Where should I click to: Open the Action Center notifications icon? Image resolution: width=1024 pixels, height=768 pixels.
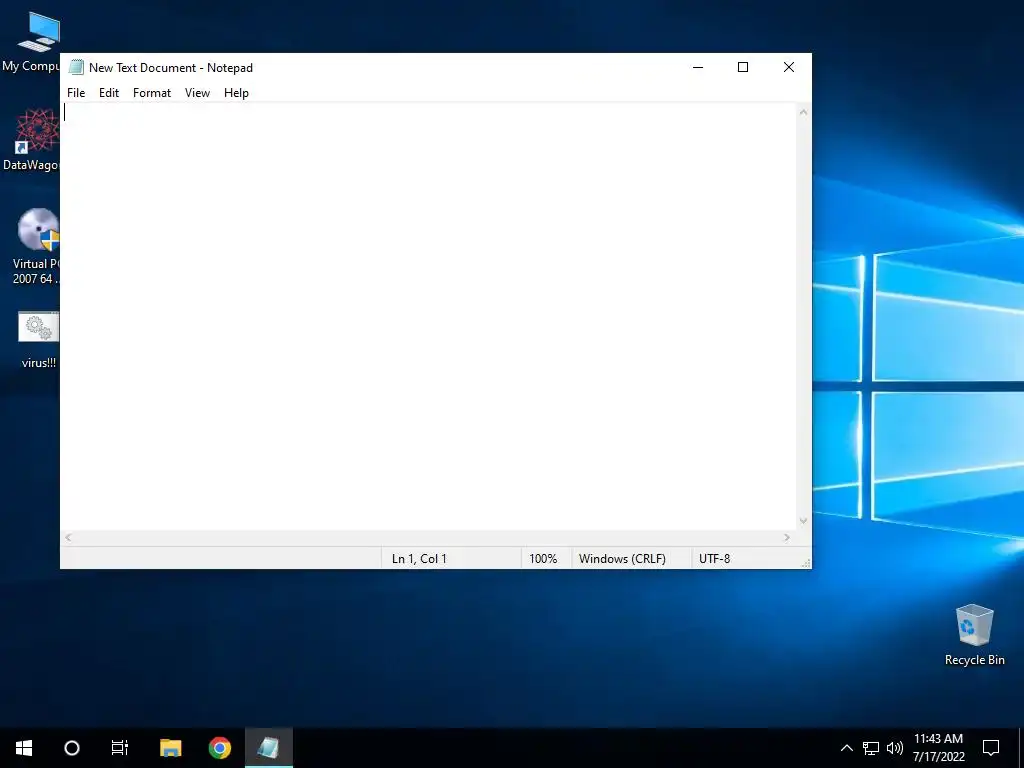991,748
